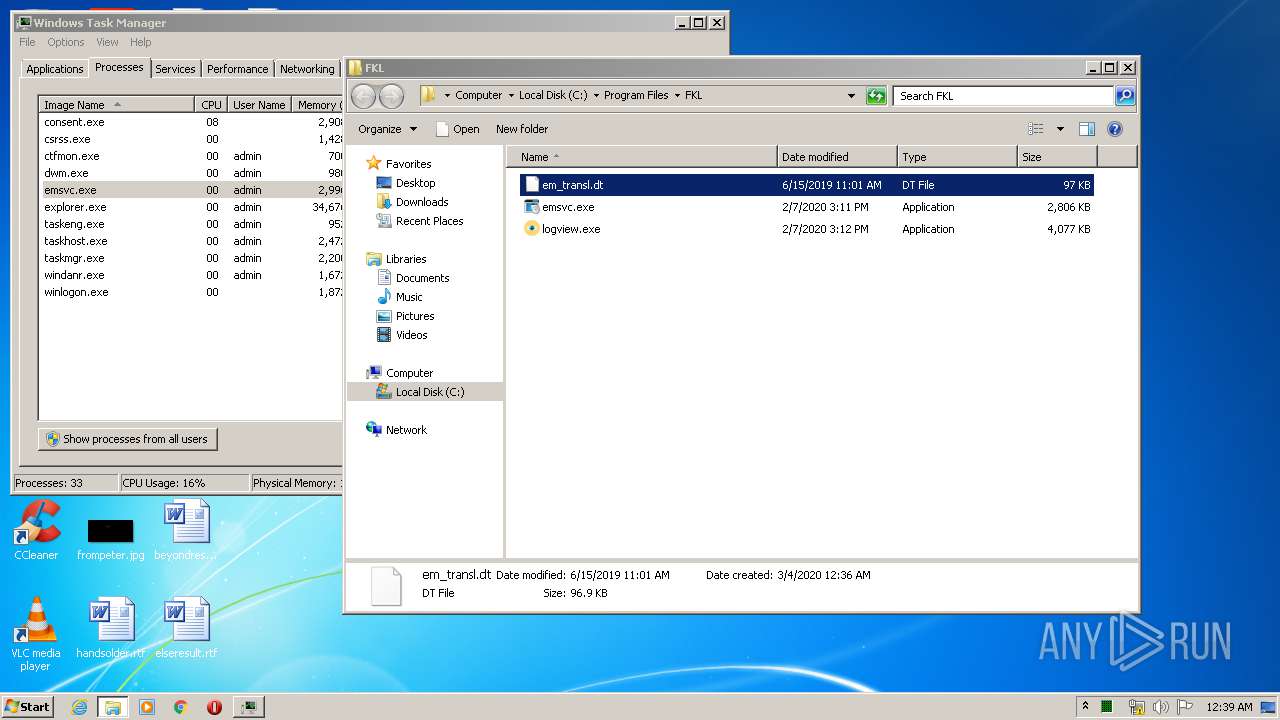Click the green Refresh button by address bar
The width and height of the screenshot is (1280, 720).
876,96
